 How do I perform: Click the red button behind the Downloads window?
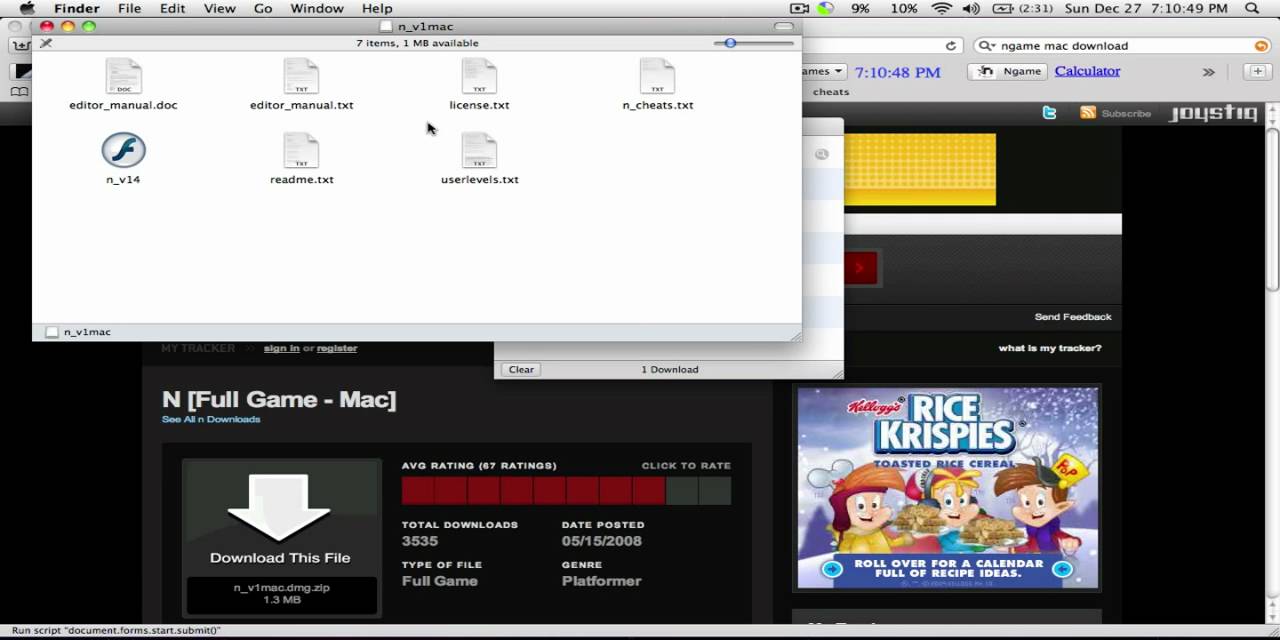click(861, 268)
